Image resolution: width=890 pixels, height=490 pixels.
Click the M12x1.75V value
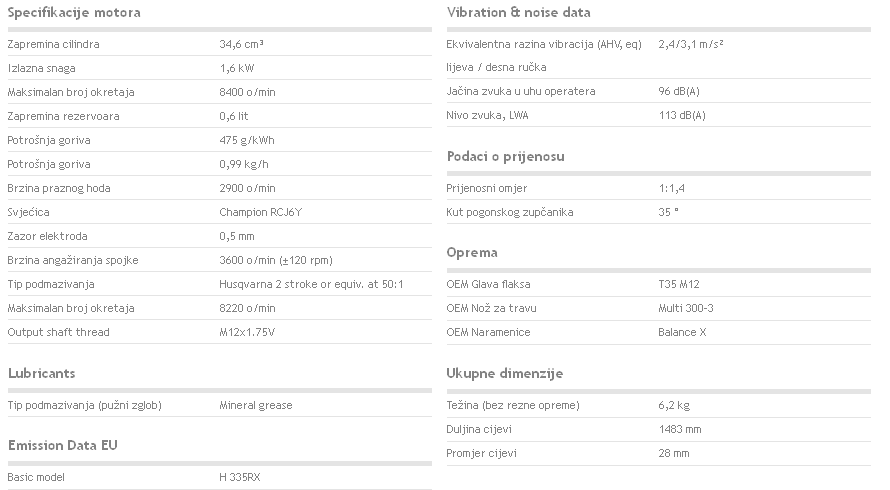pos(247,332)
